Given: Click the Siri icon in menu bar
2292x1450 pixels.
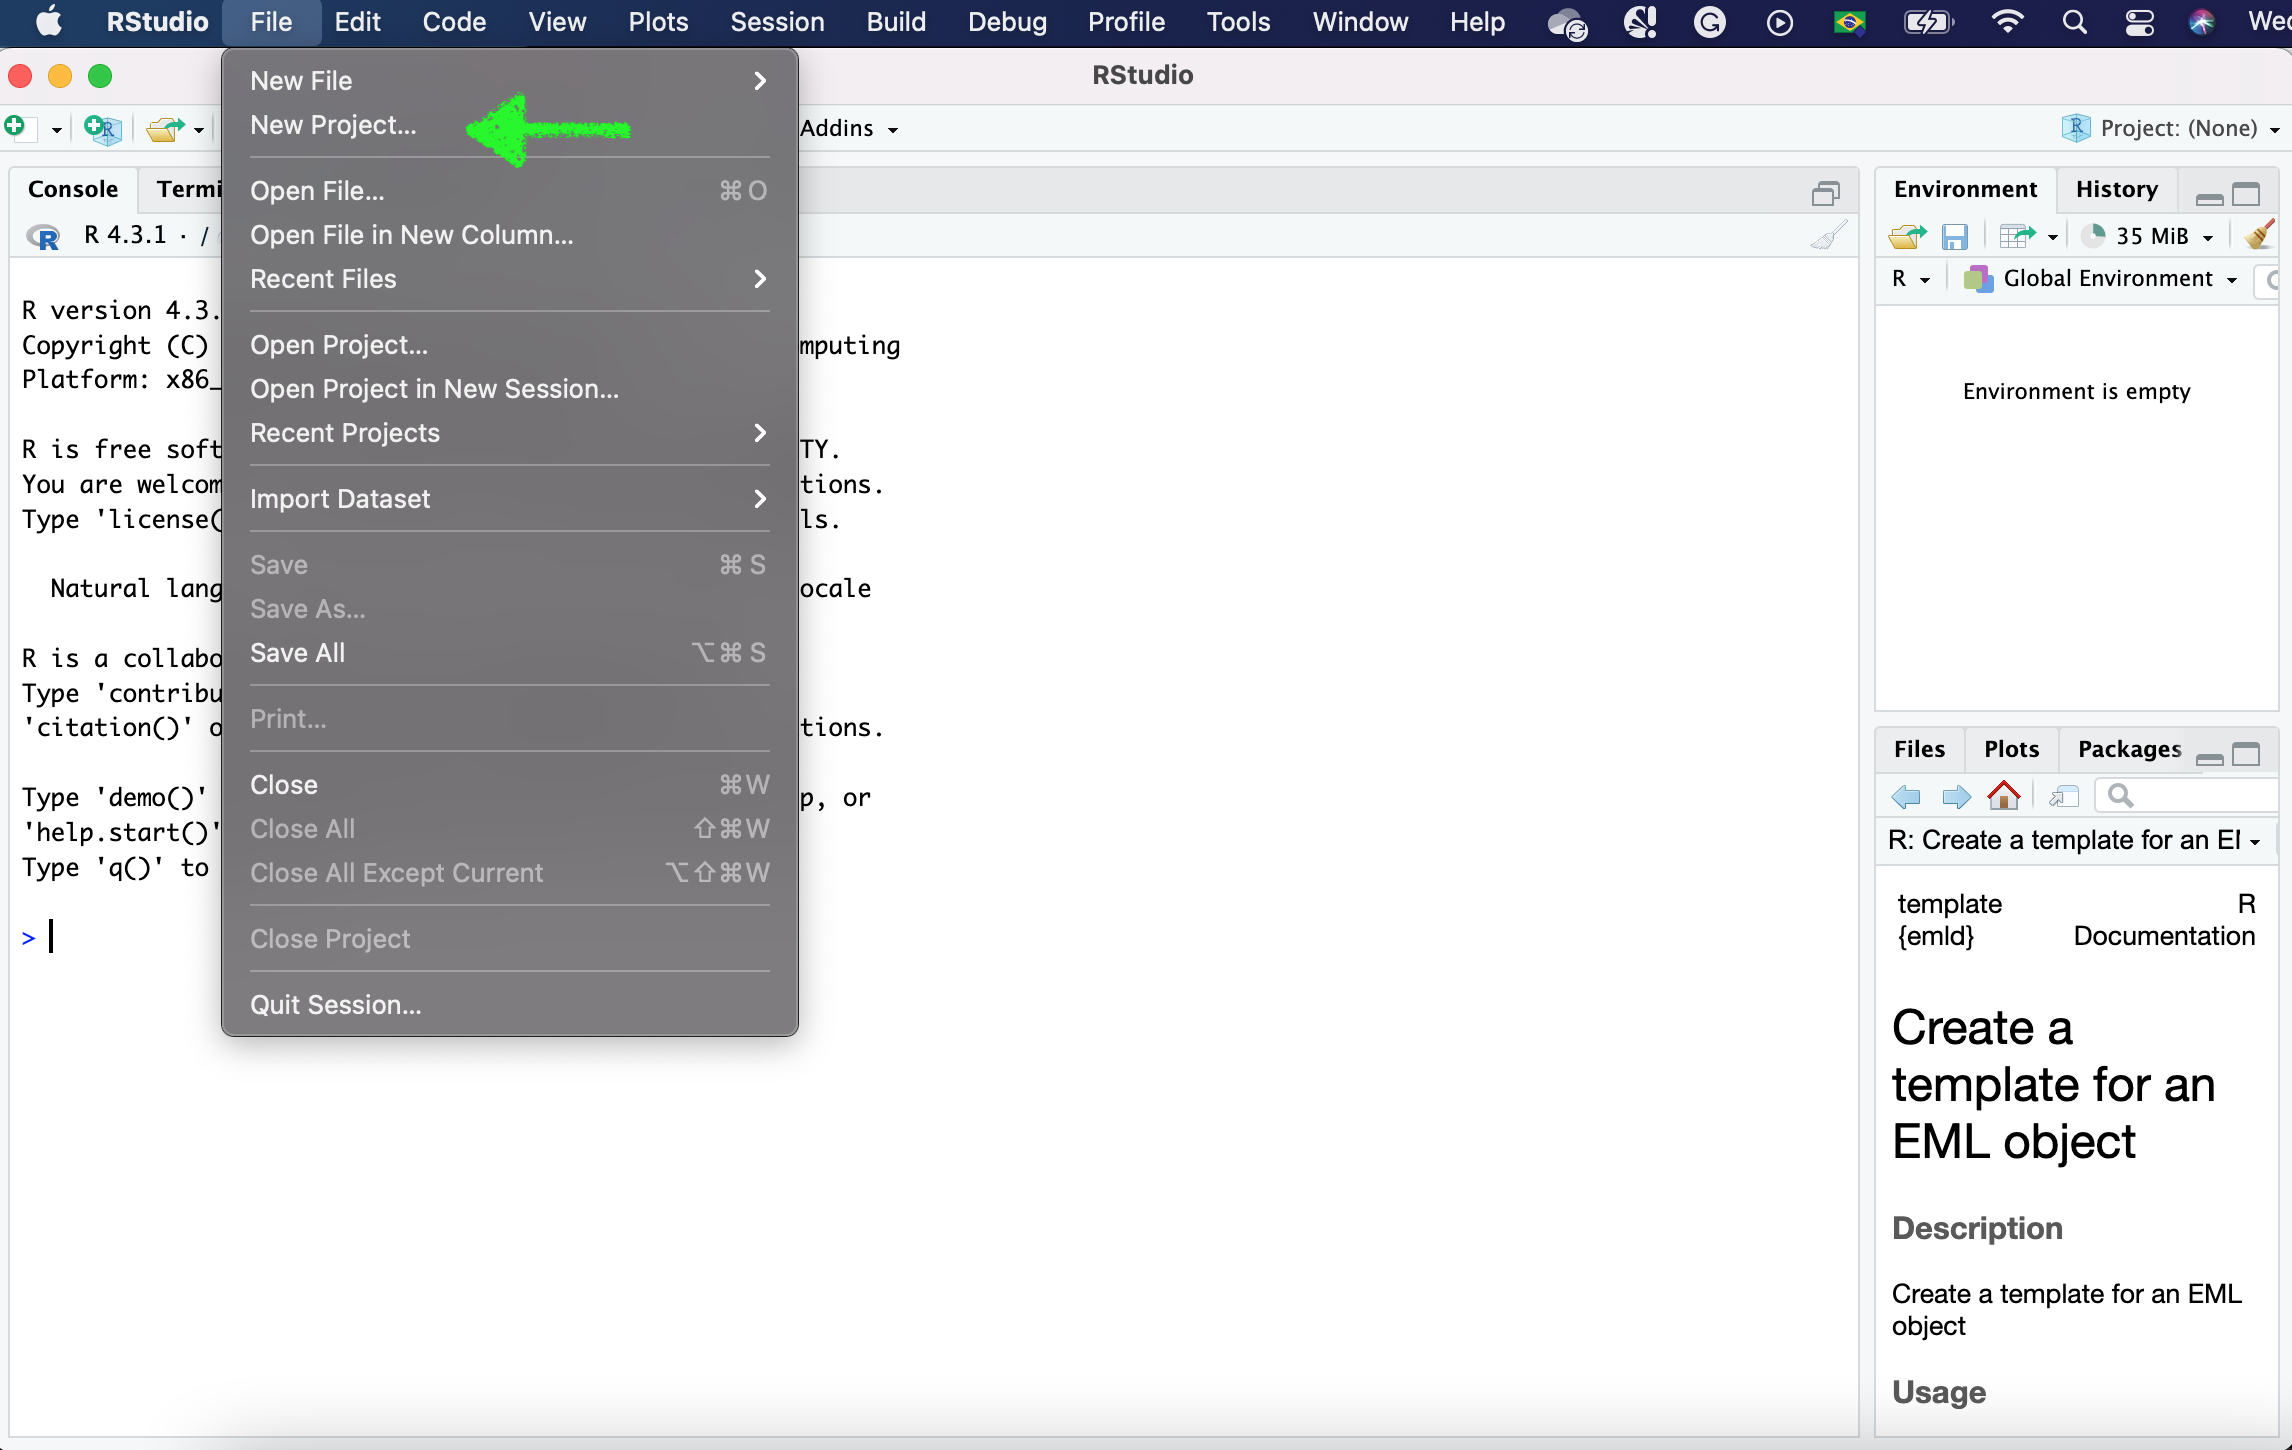Looking at the screenshot, I should point(2201,22).
